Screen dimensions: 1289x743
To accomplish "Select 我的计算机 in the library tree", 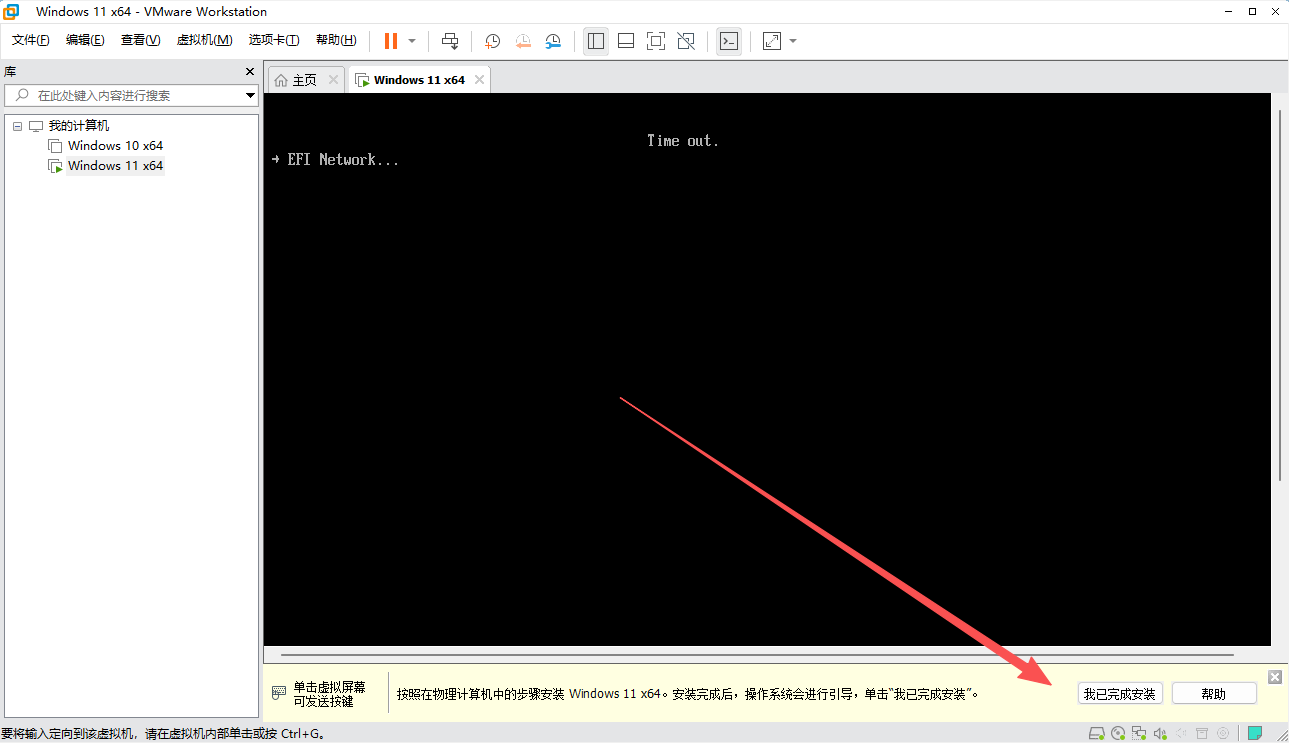I will [x=79, y=126].
